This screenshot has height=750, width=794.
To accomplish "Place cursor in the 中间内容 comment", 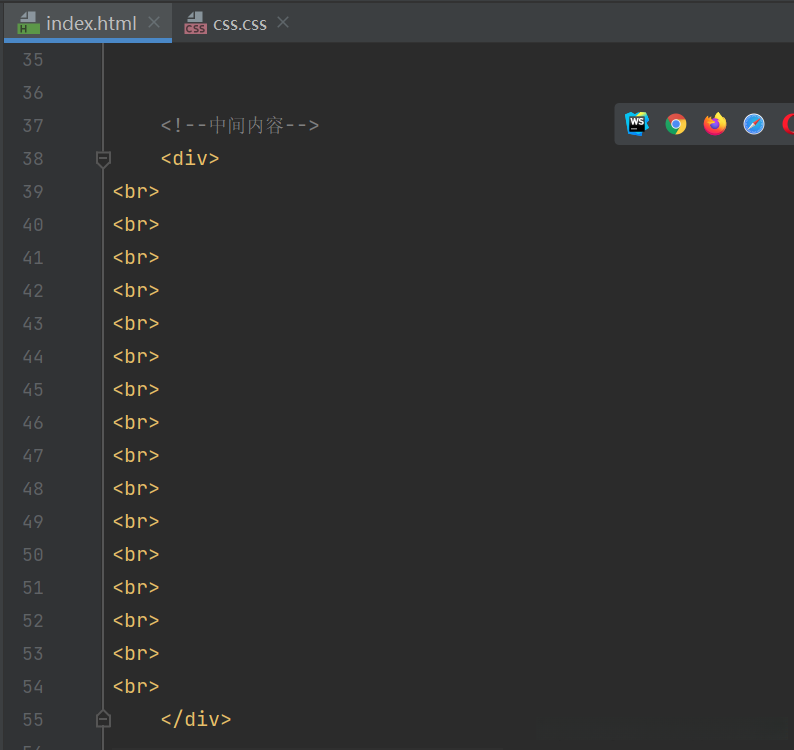I will [246, 126].
